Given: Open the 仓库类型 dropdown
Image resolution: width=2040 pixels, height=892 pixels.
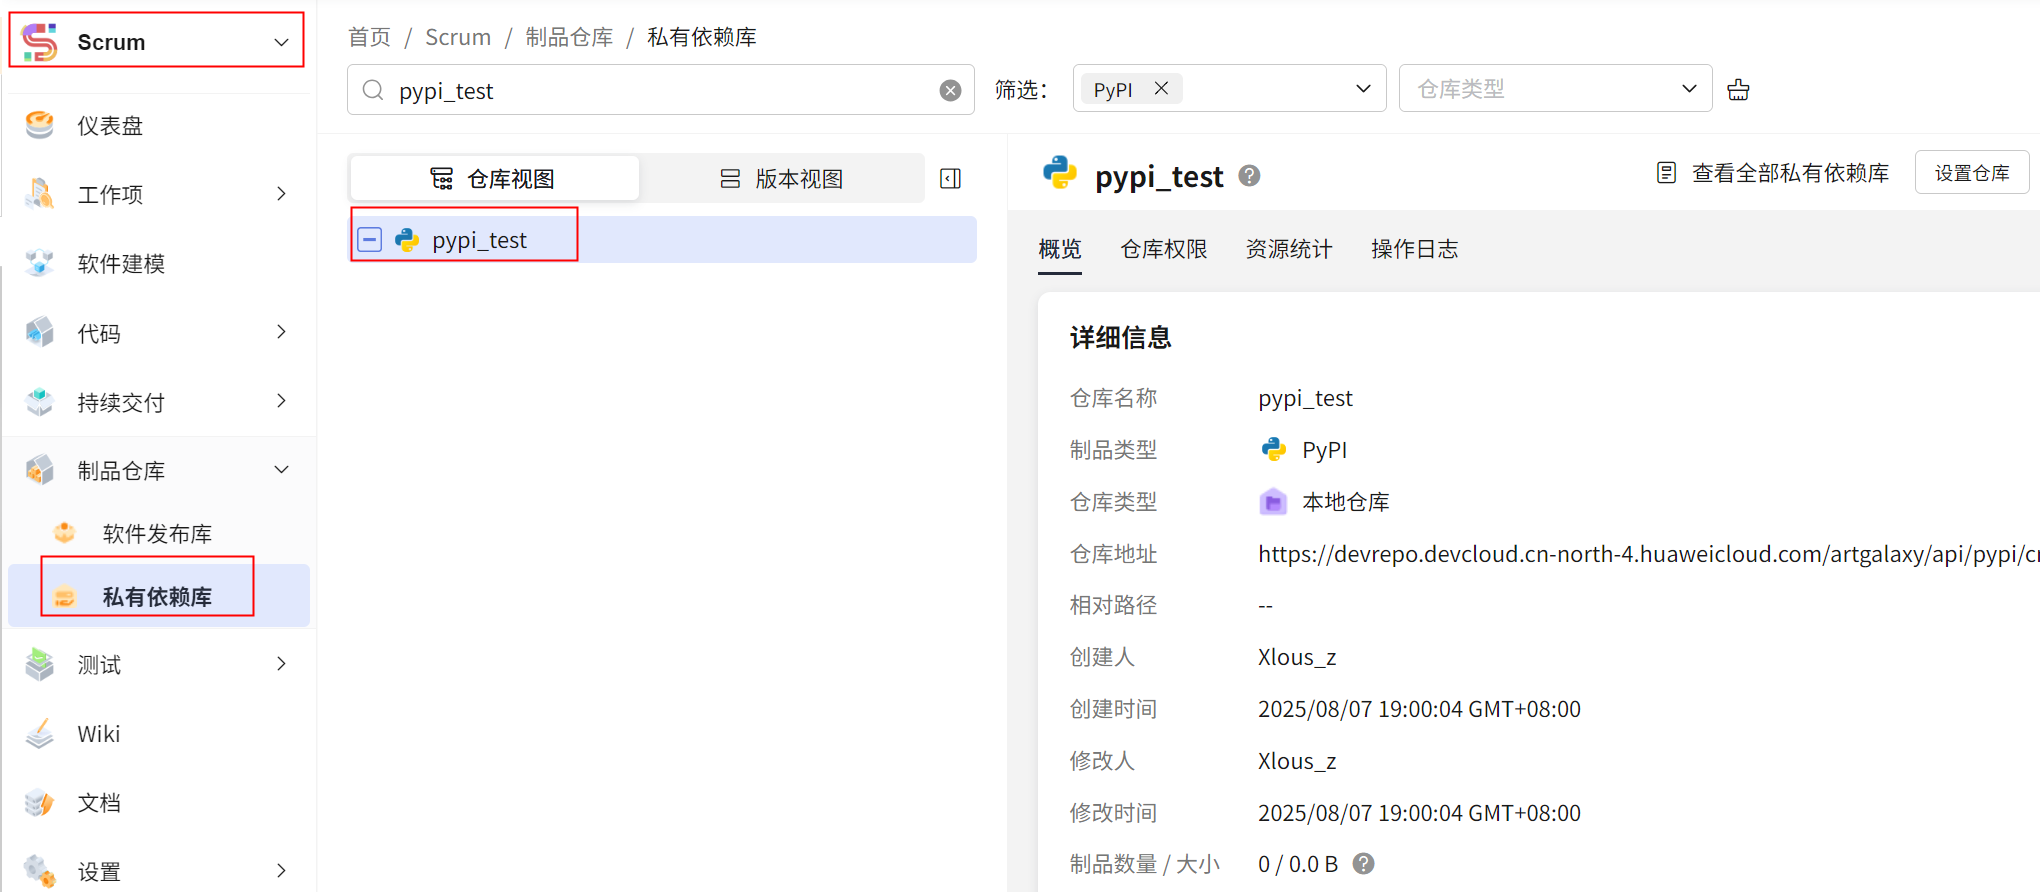Looking at the screenshot, I should click(1555, 89).
